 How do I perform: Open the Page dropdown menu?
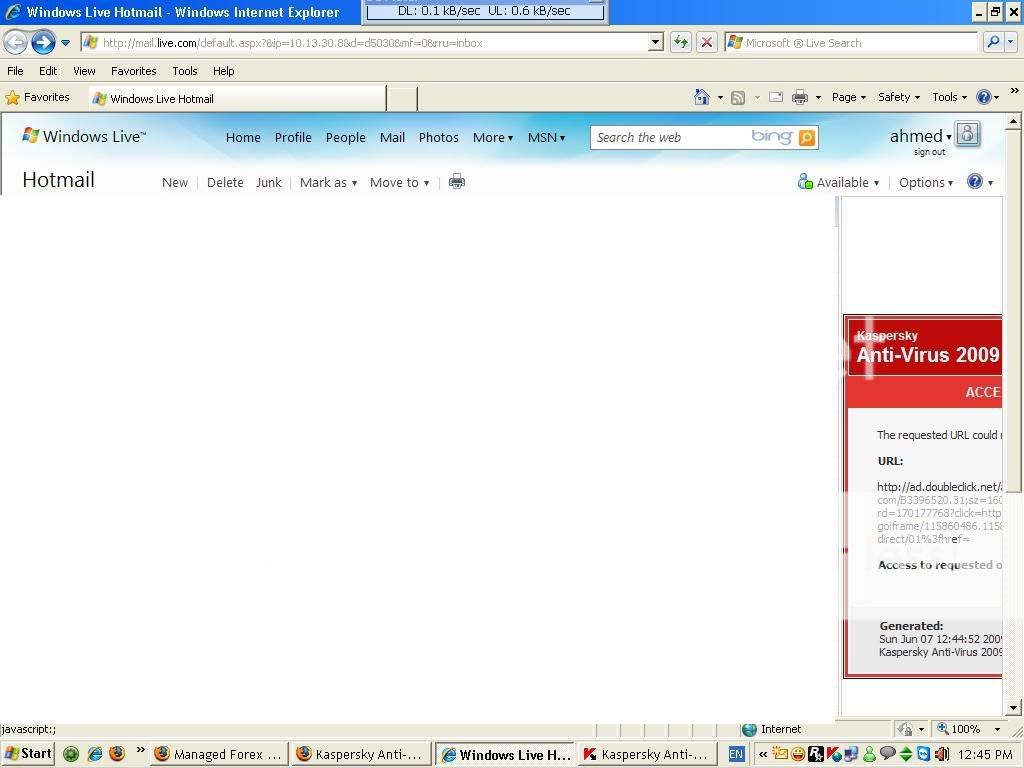[x=849, y=97]
